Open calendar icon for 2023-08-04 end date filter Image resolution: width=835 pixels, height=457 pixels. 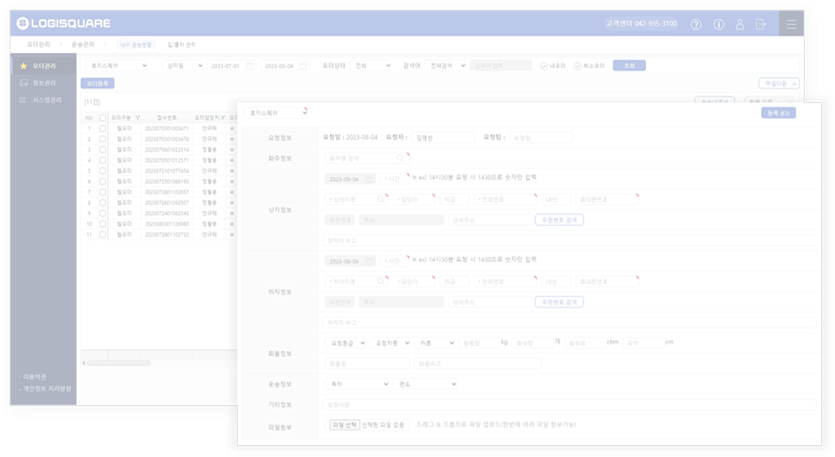click(303, 66)
